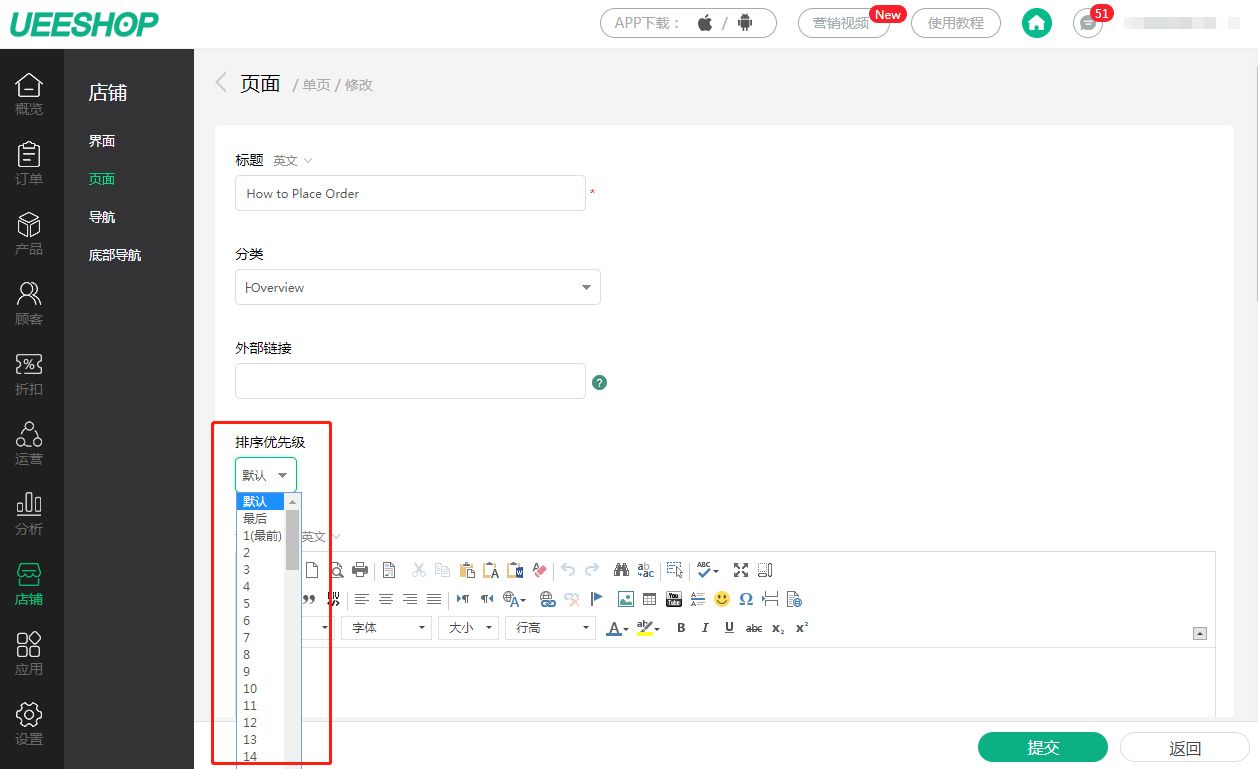Select 1(最前) in priority list
Screen dimensions: 1258x769
(x=261, y=536)
